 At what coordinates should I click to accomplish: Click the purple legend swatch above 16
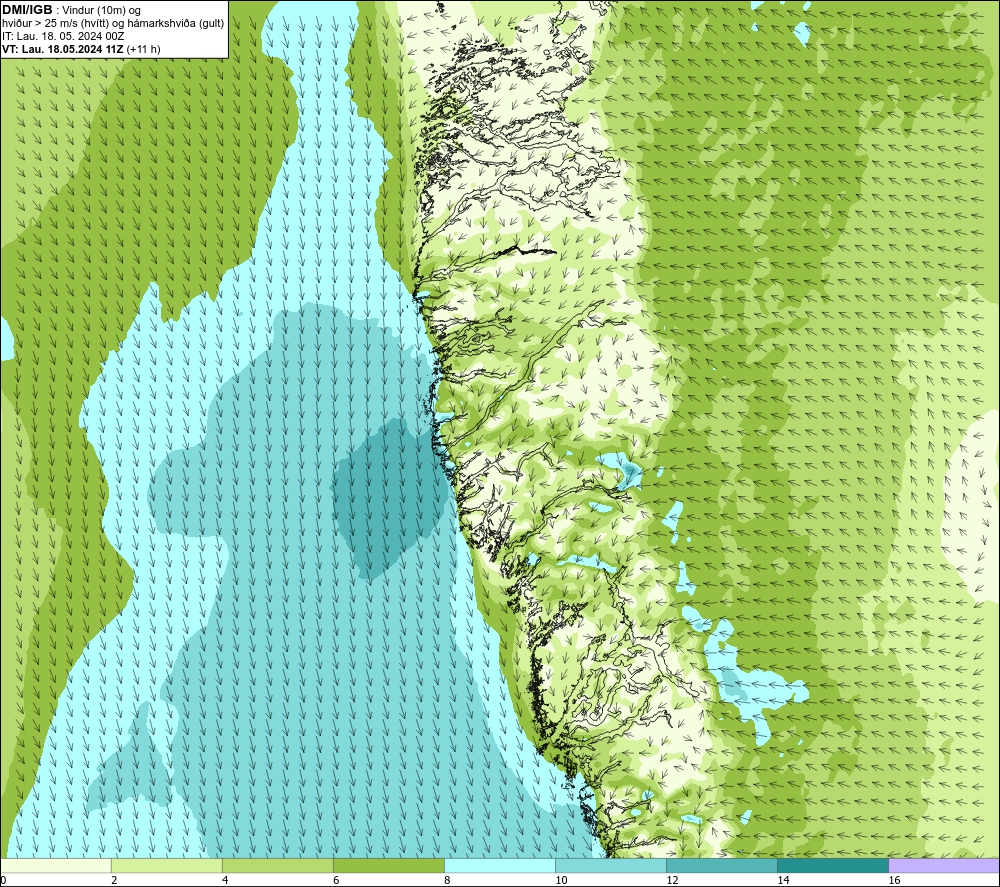(x=944, y=865)
